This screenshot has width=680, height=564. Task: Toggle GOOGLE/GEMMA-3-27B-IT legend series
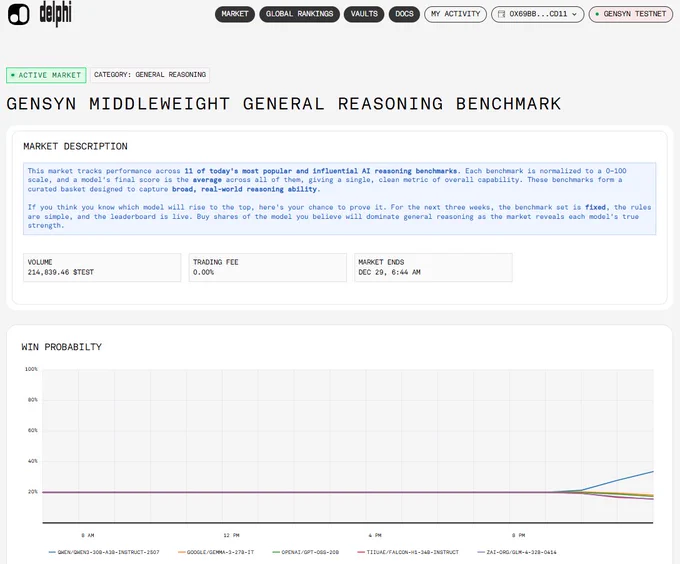[216, 552]
